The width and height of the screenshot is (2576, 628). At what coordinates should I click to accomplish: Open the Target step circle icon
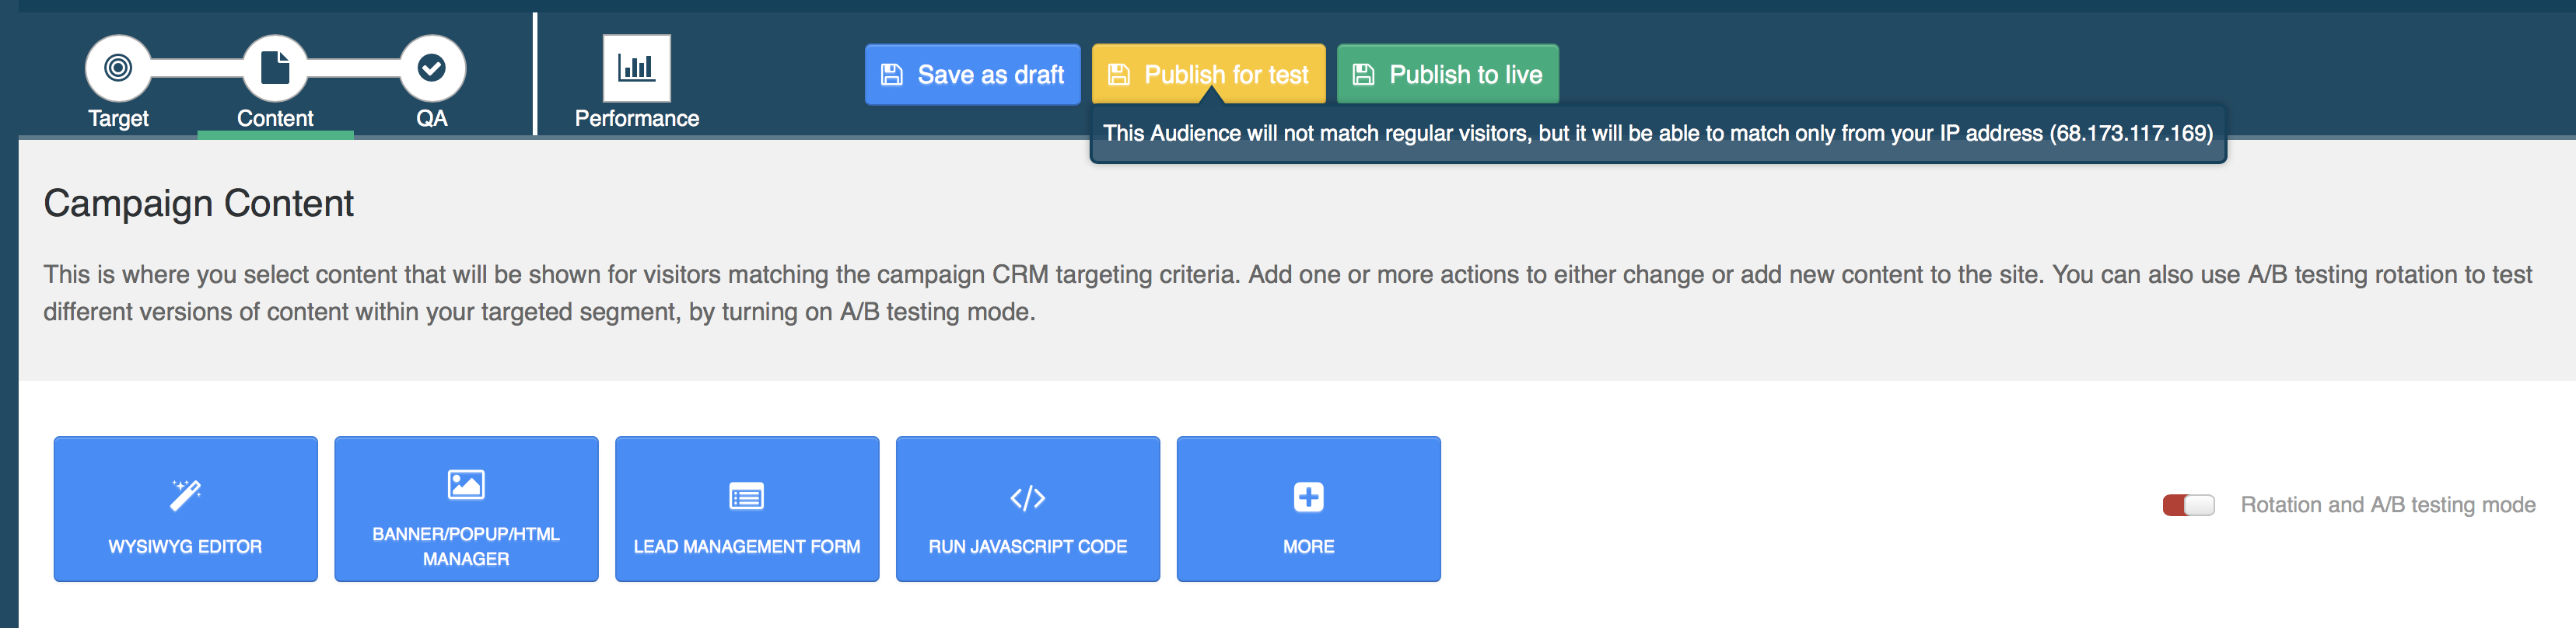coord(118,67)
